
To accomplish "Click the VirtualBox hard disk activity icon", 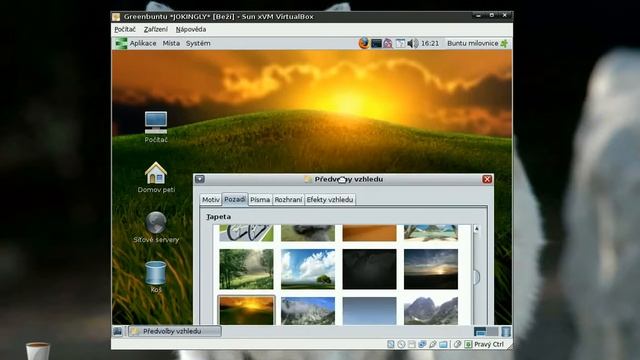I will pyautogui.click(x=391, y=344).
